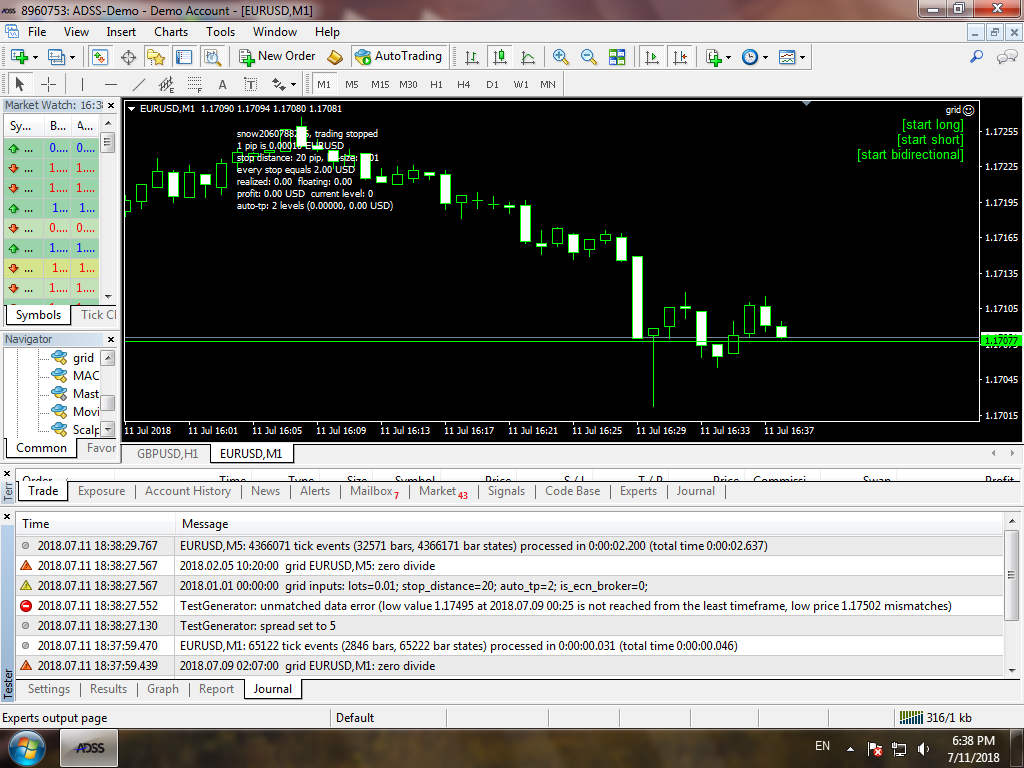Image resolution: width=1024 pixels, height=768 pixels.
Task: Open the Periods clock dropdown
Action: point(755,57)
